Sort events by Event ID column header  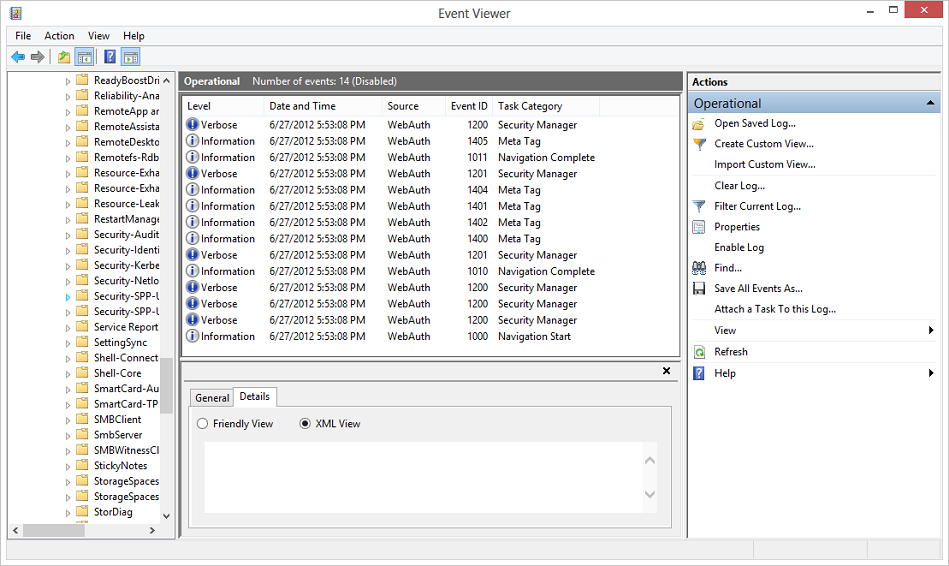click(469, 106)
